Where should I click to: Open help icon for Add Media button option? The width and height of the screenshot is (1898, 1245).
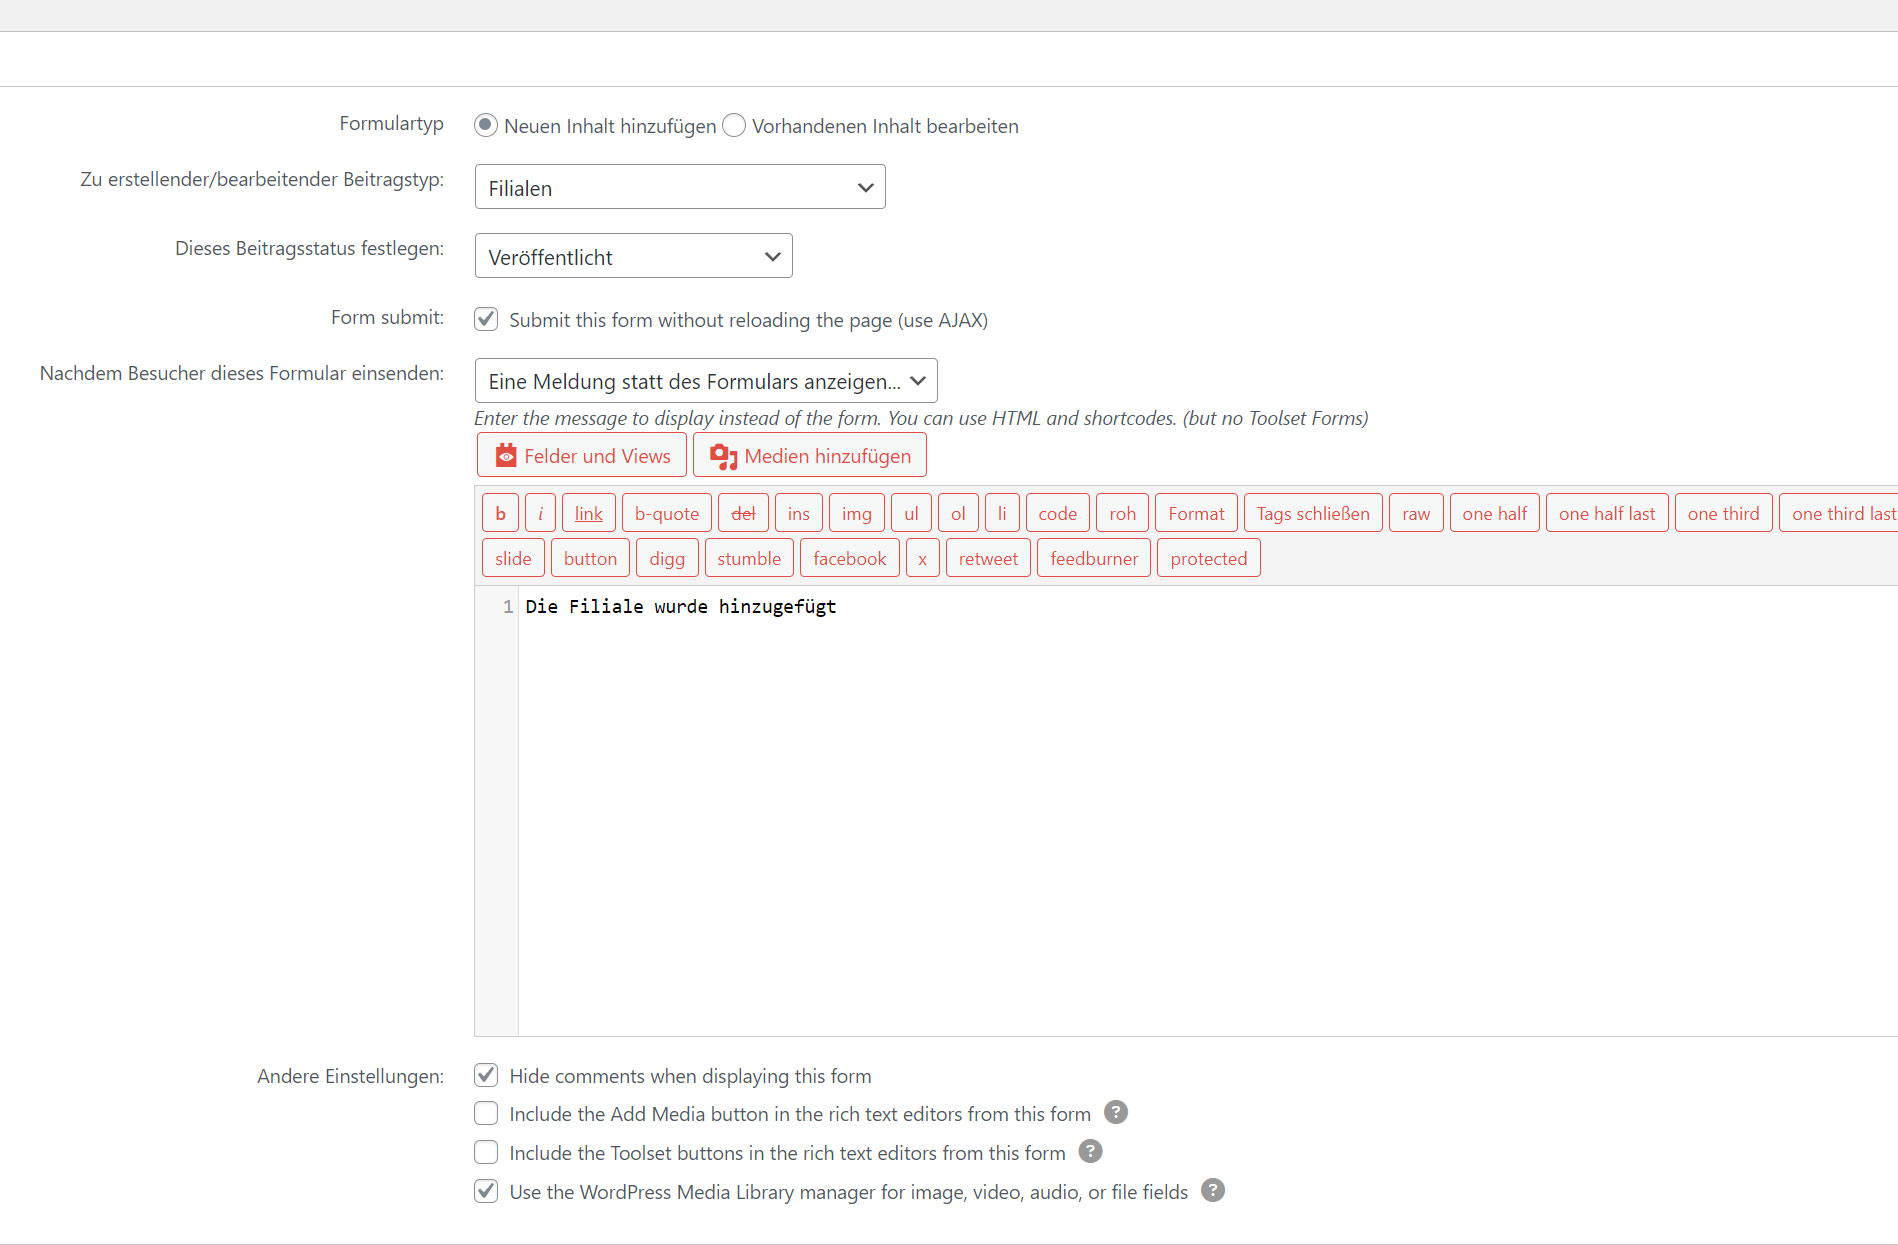pos(1116,1112)
